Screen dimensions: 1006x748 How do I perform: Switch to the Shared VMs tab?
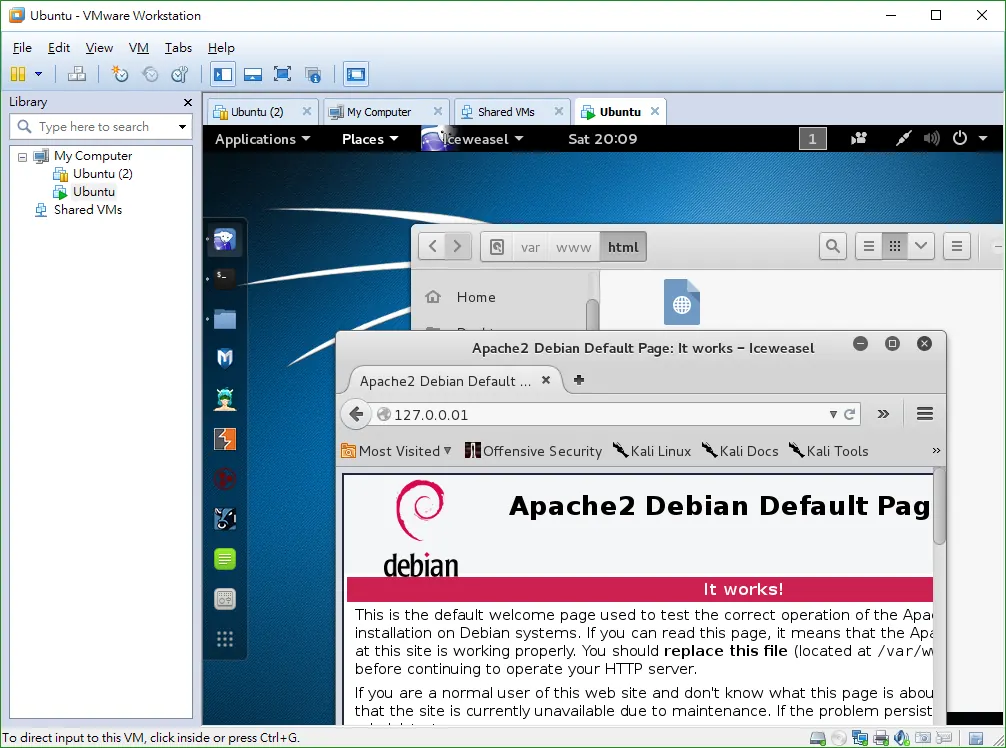[506, 112]
